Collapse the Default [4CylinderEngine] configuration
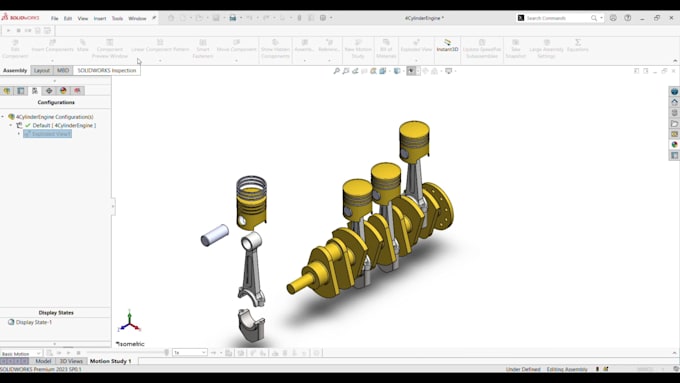Screen dimensions: 680x383 click(x=11, y=125)
